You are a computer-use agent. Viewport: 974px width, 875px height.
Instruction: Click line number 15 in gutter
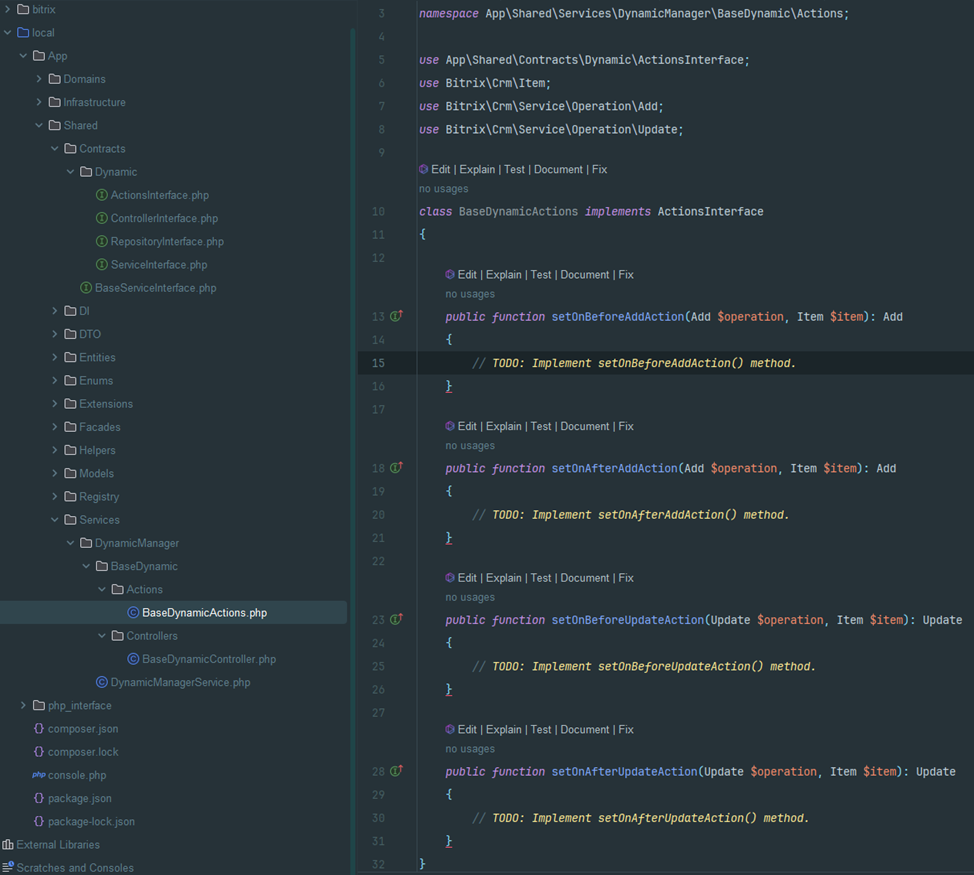378,363
